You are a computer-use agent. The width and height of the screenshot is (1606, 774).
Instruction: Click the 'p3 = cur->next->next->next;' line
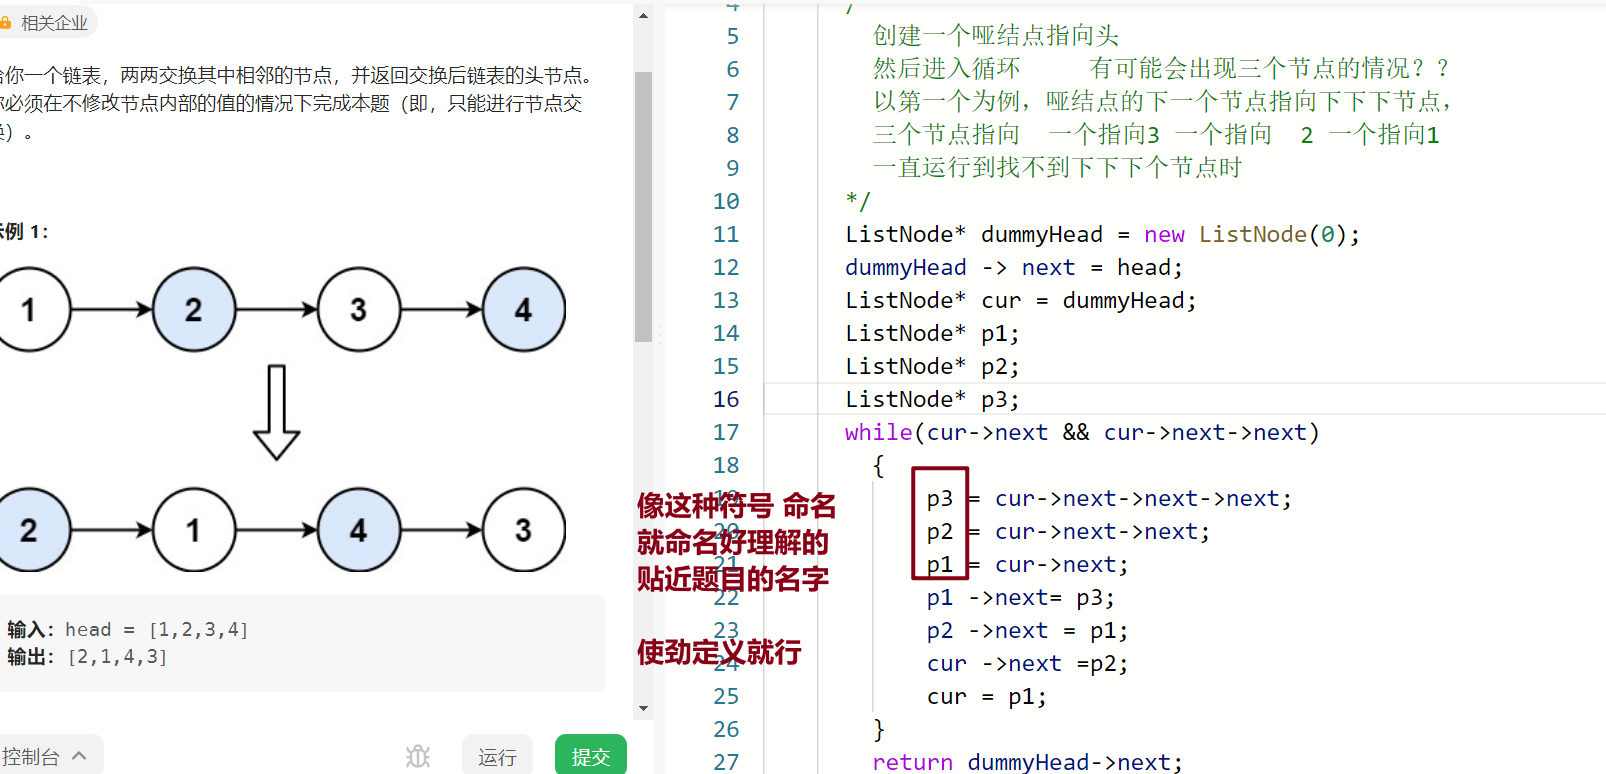pyautogui.click(x=1109, y=498)
